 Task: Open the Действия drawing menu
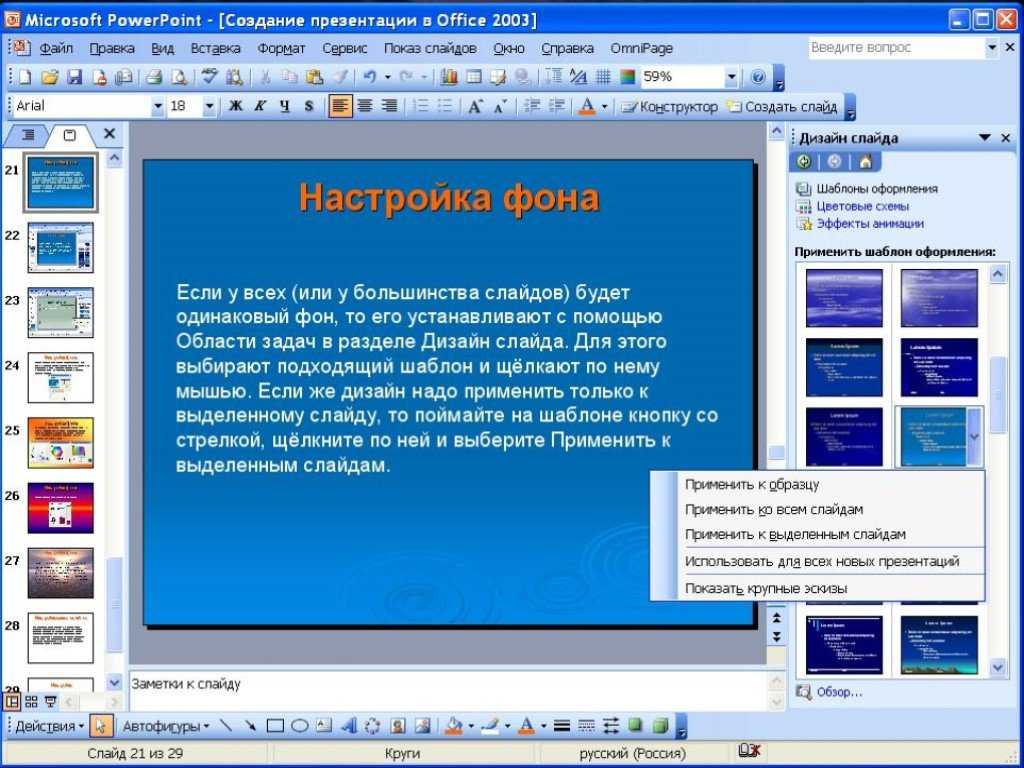(50, 726)
